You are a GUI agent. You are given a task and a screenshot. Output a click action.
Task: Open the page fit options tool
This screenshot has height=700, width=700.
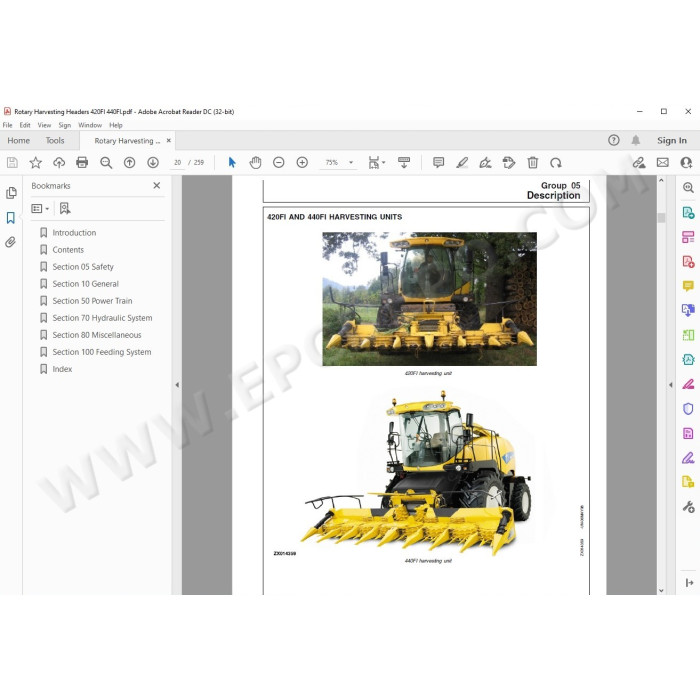coord(376,162)
